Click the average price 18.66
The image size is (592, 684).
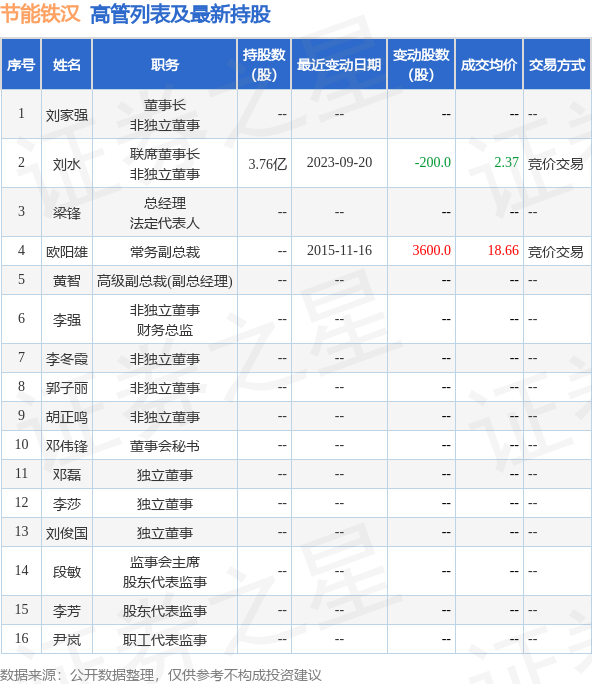(x=503, y=250)
